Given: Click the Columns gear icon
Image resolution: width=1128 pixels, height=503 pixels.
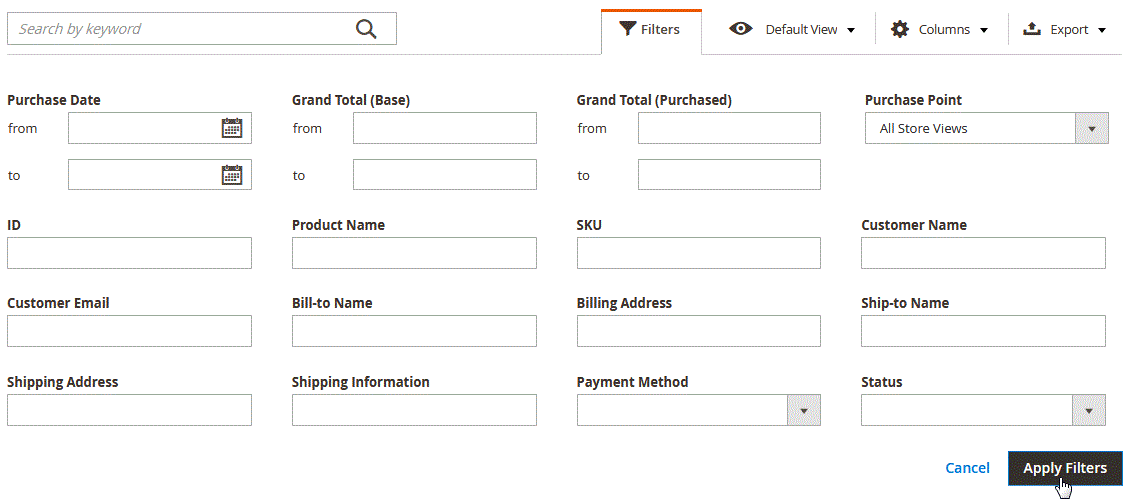Looking at the screenshot, I should [x=899, y=30].
